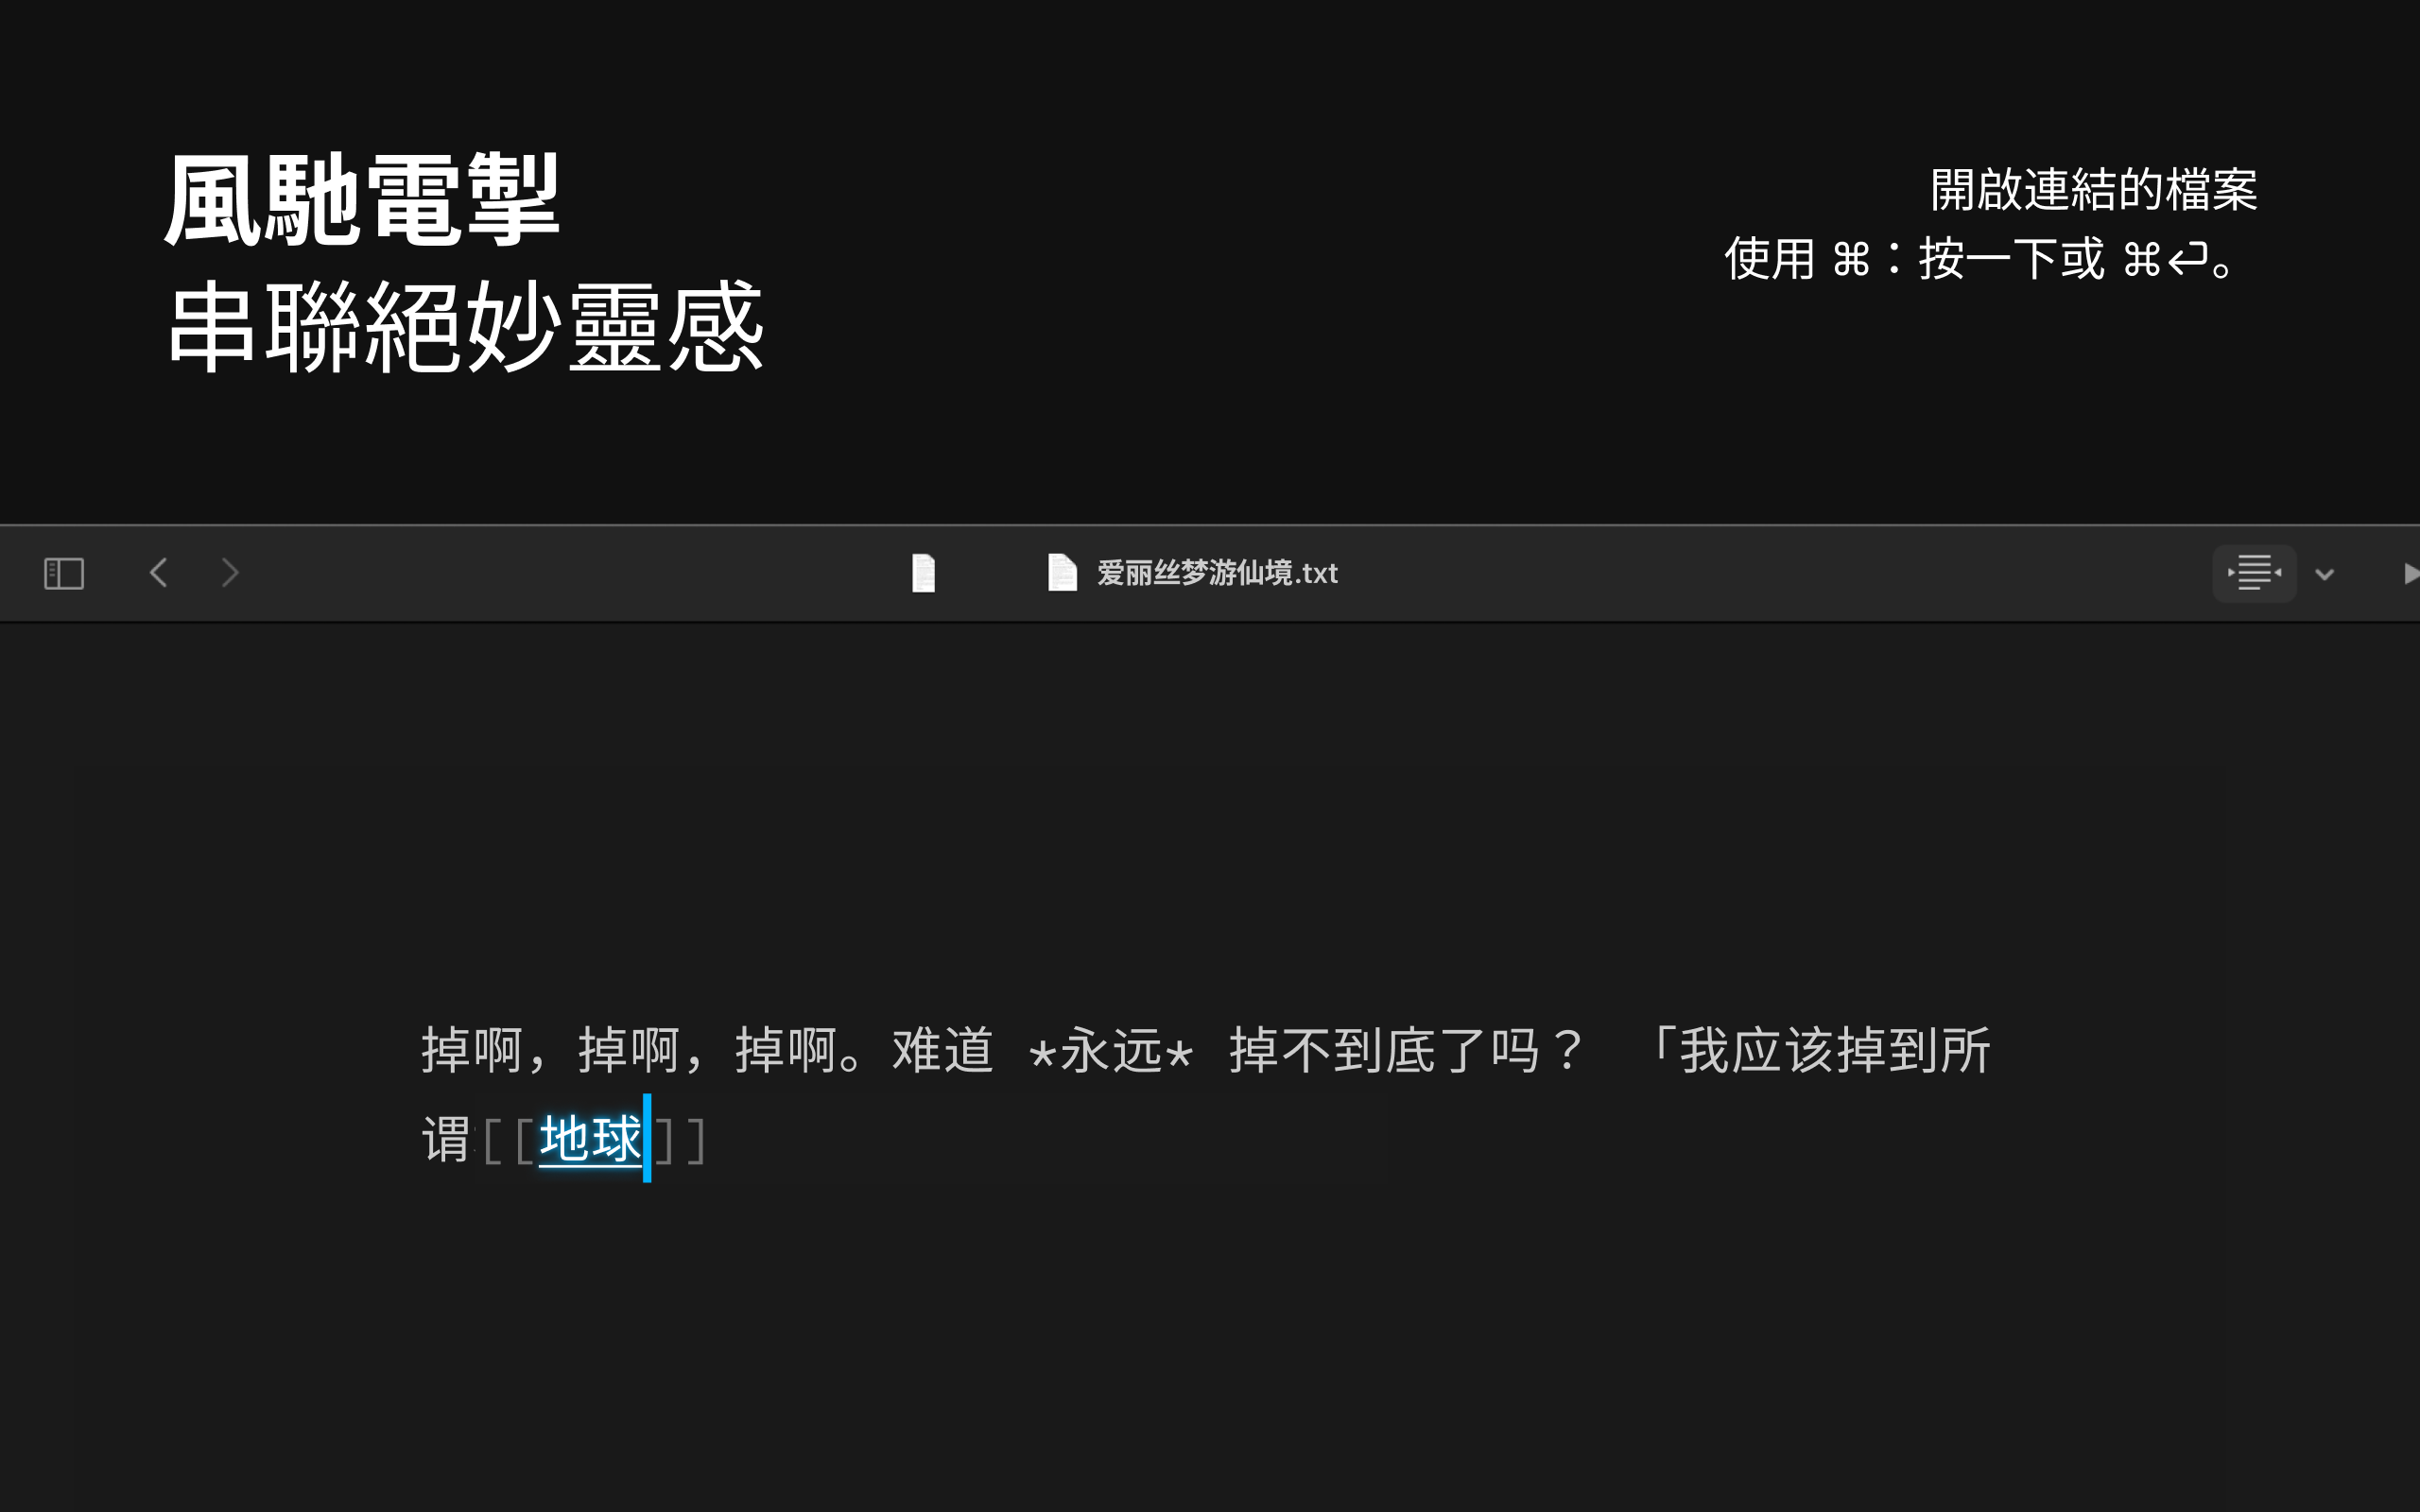Image resolution: width=2420 pixels, height=1512 pixels.
Task: Click the 開啟連結的檔案 caption text
Action: pos(2093,189)
